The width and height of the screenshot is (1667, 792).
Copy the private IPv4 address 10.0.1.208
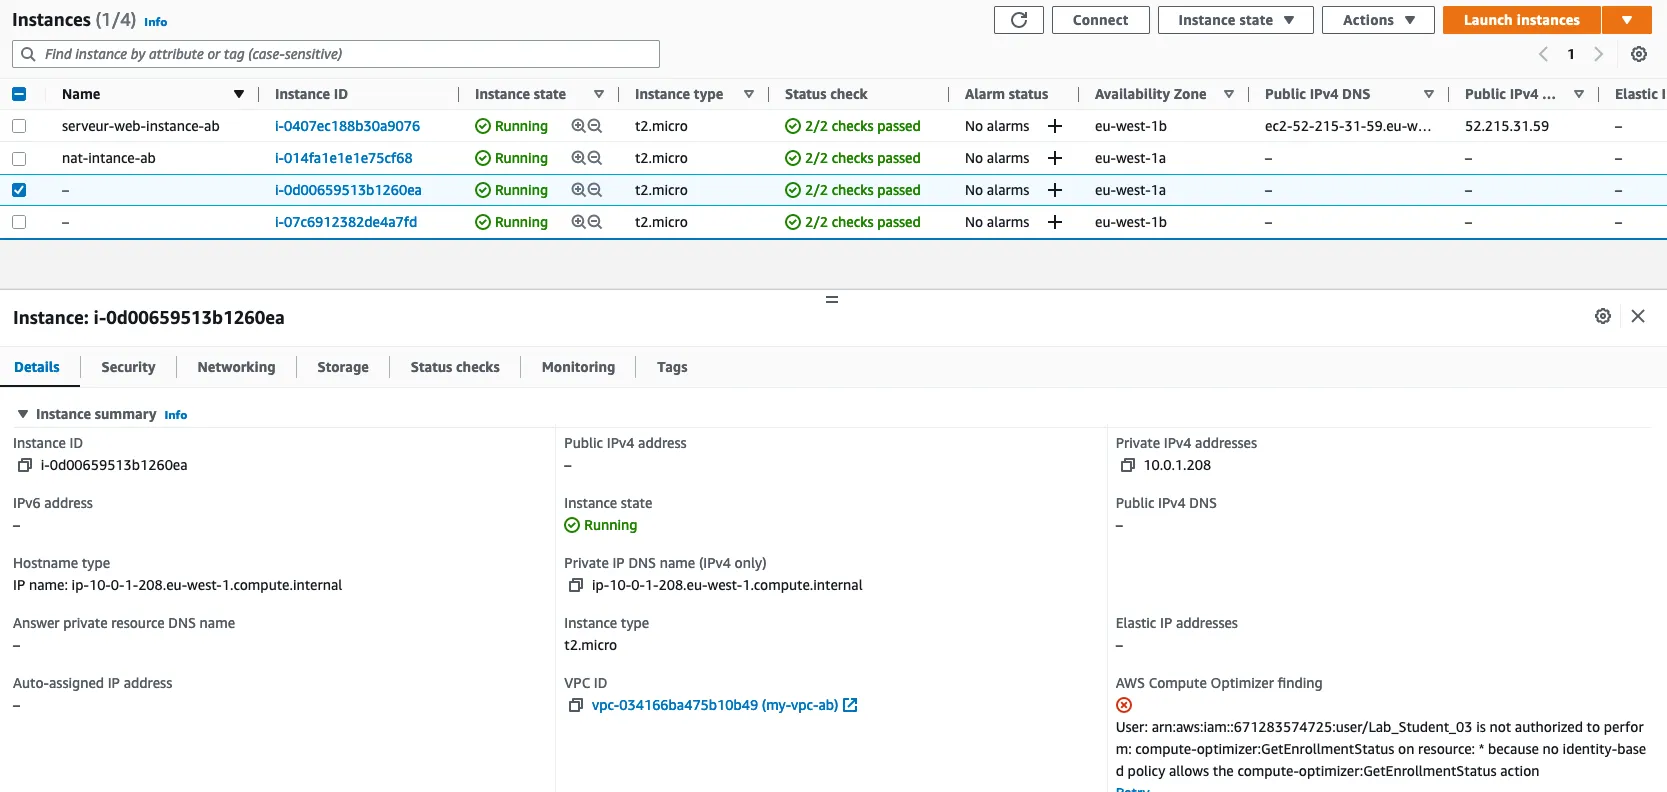tap(1127, 465)
